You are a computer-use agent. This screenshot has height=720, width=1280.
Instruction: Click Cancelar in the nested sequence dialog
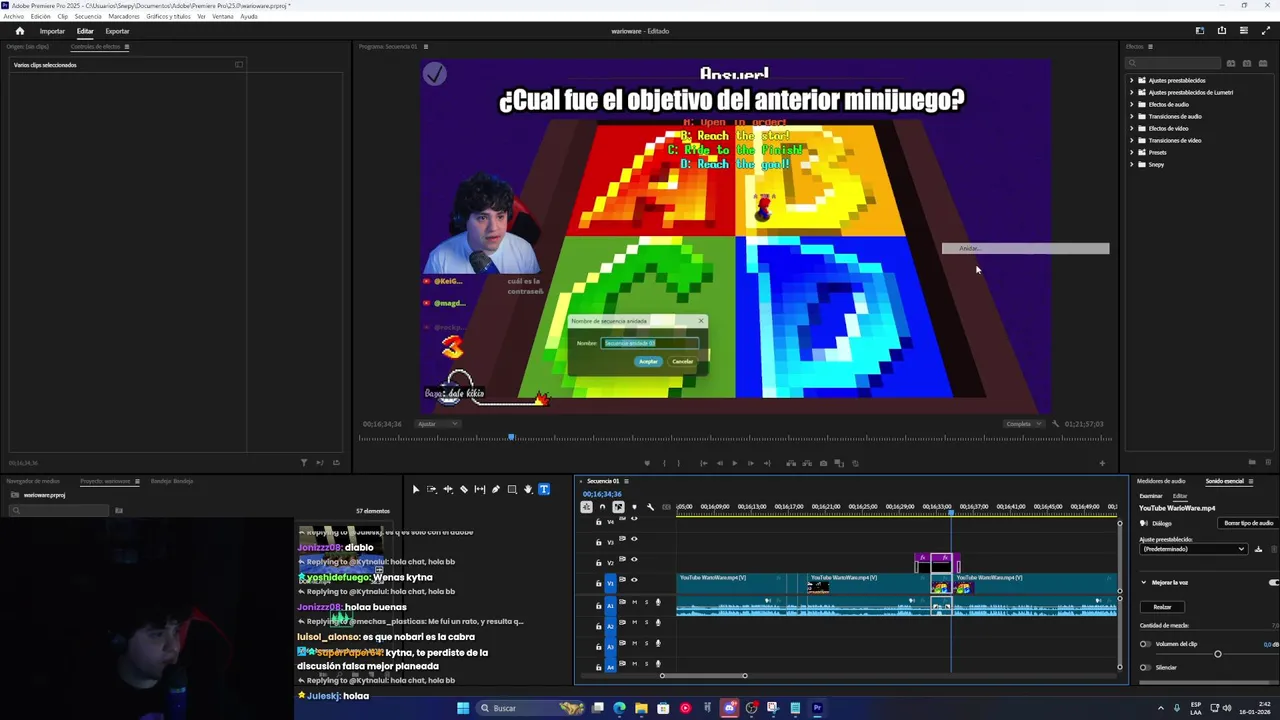(682, 361)
